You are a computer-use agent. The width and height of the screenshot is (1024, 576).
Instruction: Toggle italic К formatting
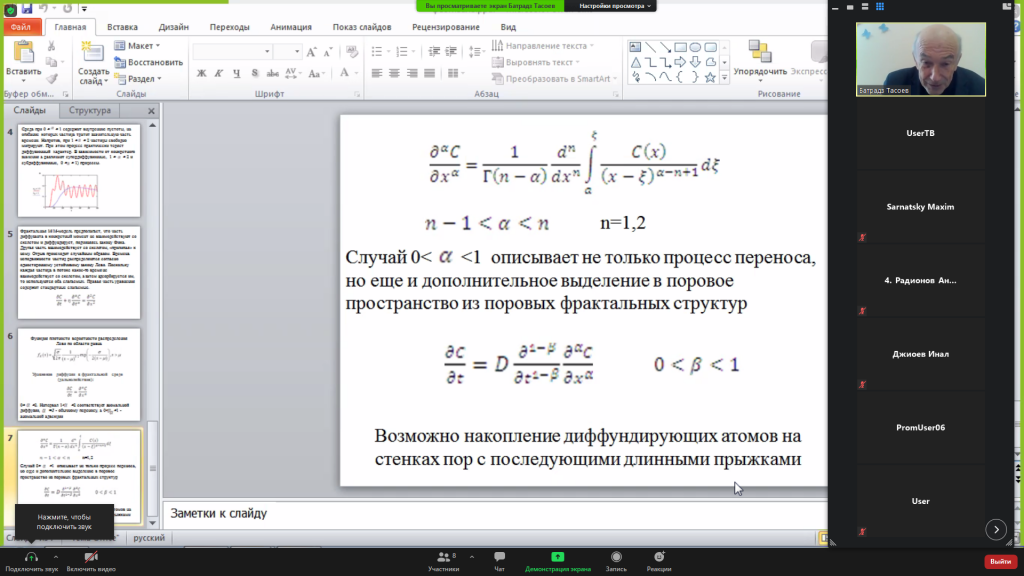click(x=219, y=73)
